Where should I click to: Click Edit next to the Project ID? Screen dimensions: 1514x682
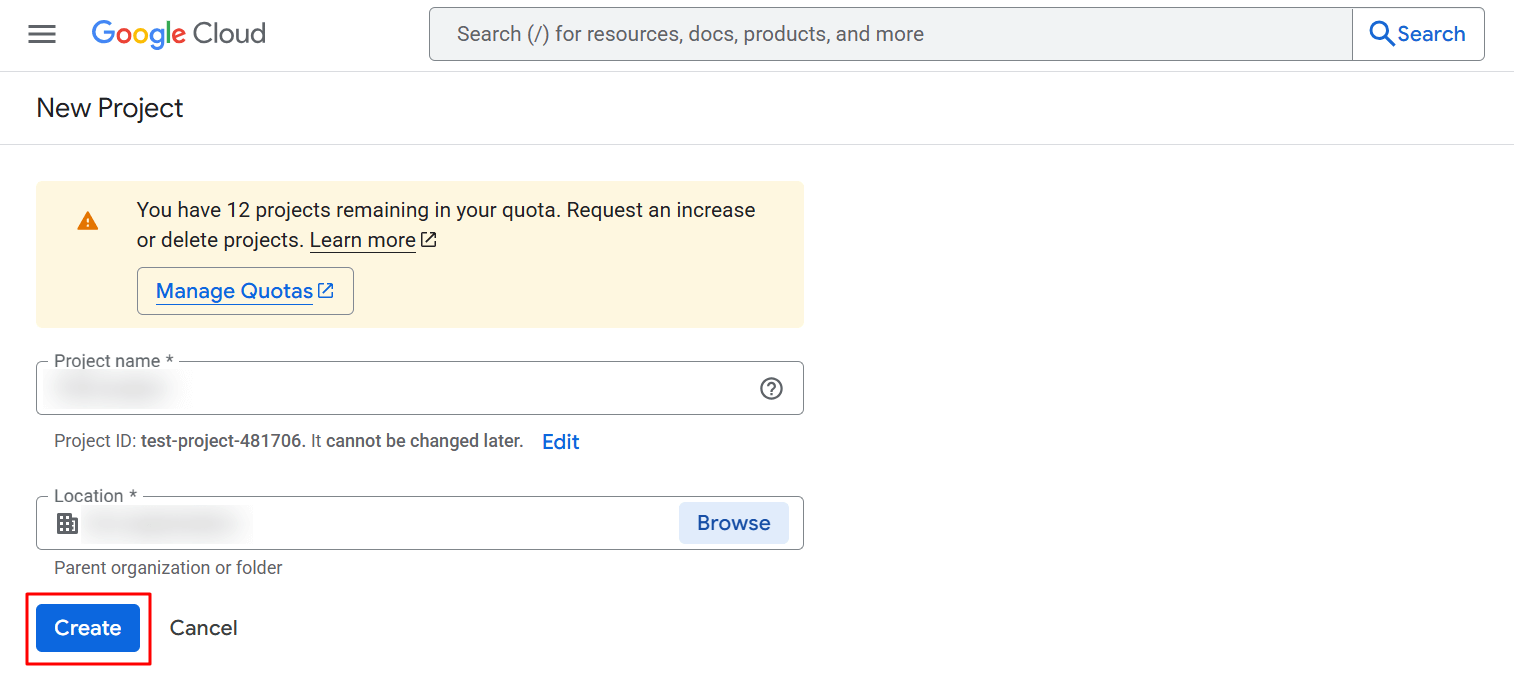(x=560, y=442)
